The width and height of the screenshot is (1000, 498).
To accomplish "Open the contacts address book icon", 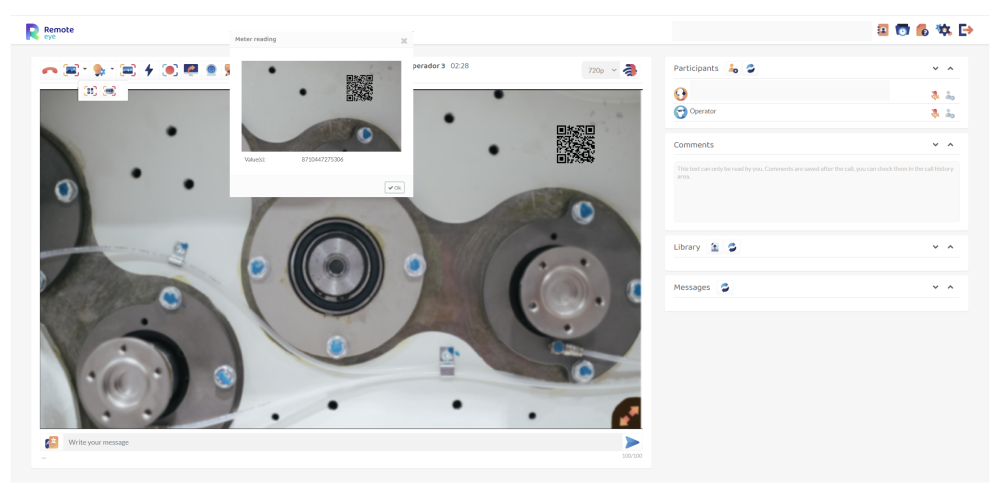I will pyautogui.click(x=883, y=30).
